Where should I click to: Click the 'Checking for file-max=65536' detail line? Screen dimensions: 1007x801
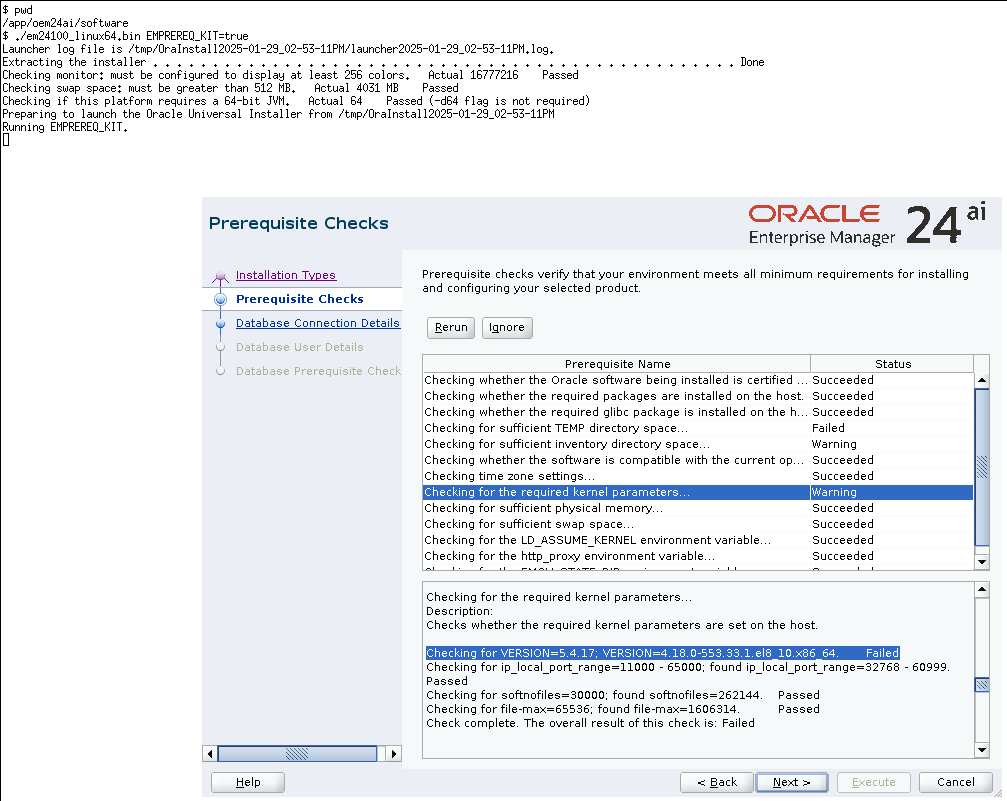coord(623,709)
